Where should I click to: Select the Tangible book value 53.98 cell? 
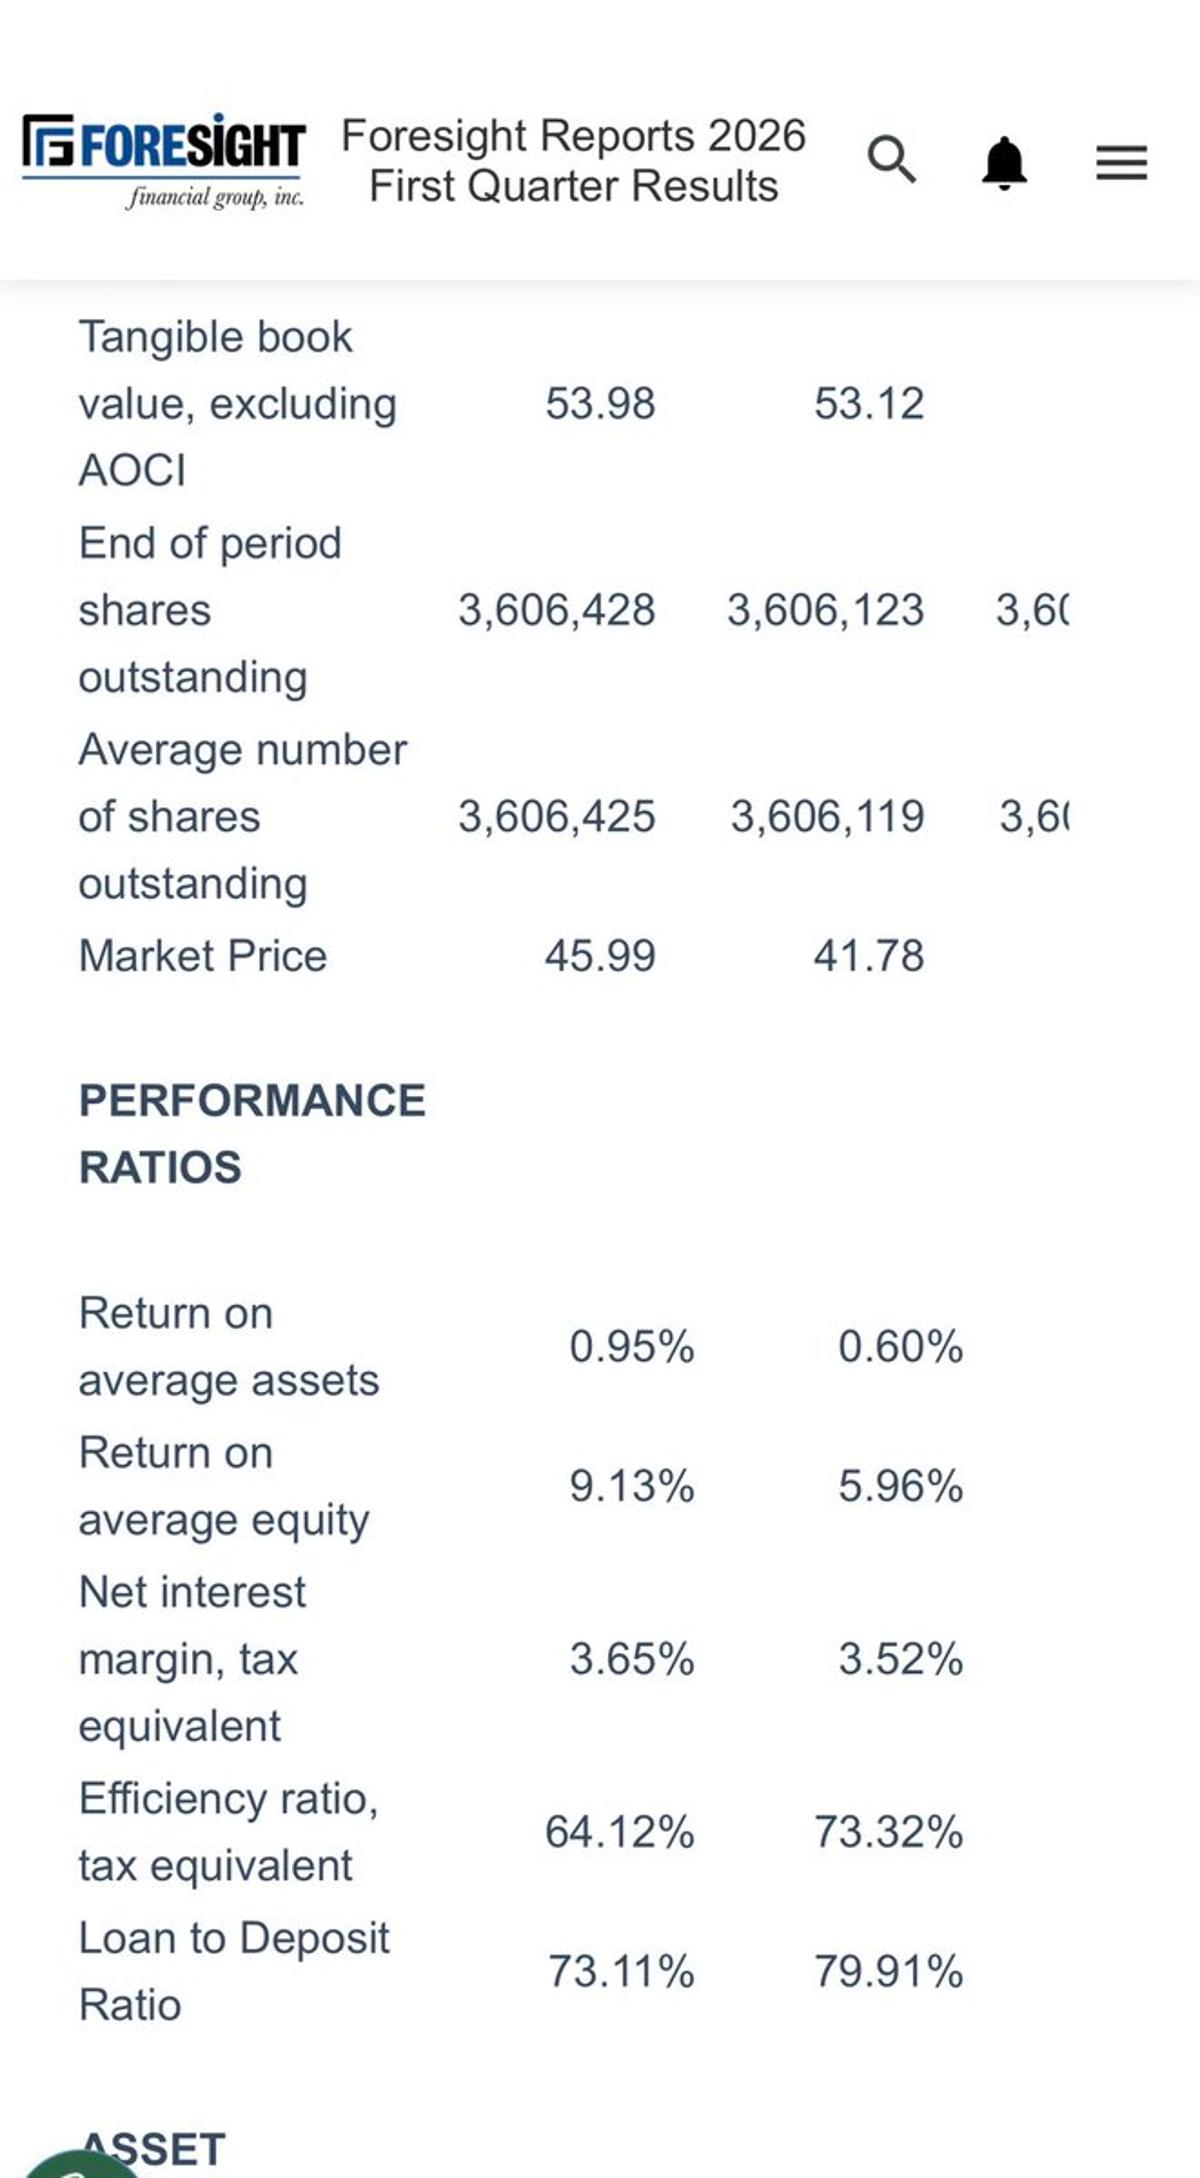point(601,402)
